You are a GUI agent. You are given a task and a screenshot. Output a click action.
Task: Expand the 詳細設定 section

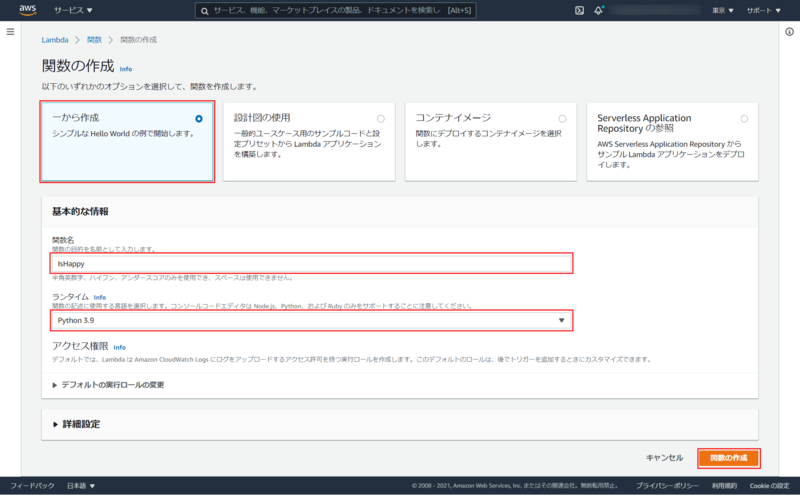(77, 424)
